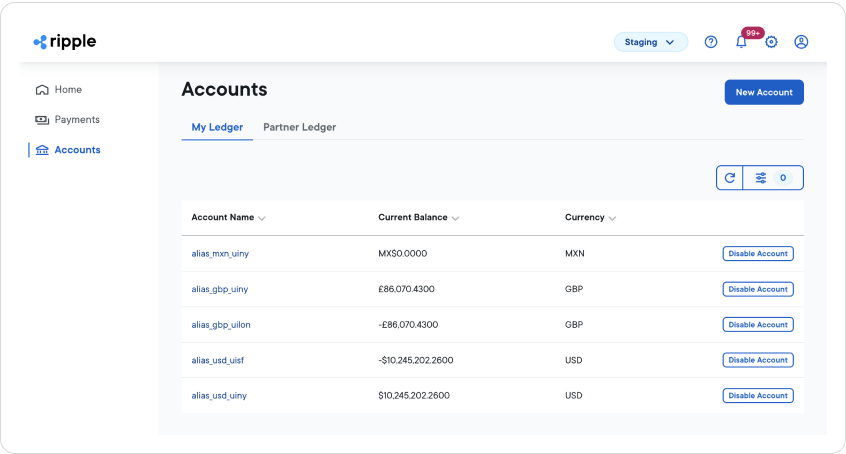This screenshot has height=454, width=846.
Task: Switch to Partner Ledger tab
Action: [299, 127]
